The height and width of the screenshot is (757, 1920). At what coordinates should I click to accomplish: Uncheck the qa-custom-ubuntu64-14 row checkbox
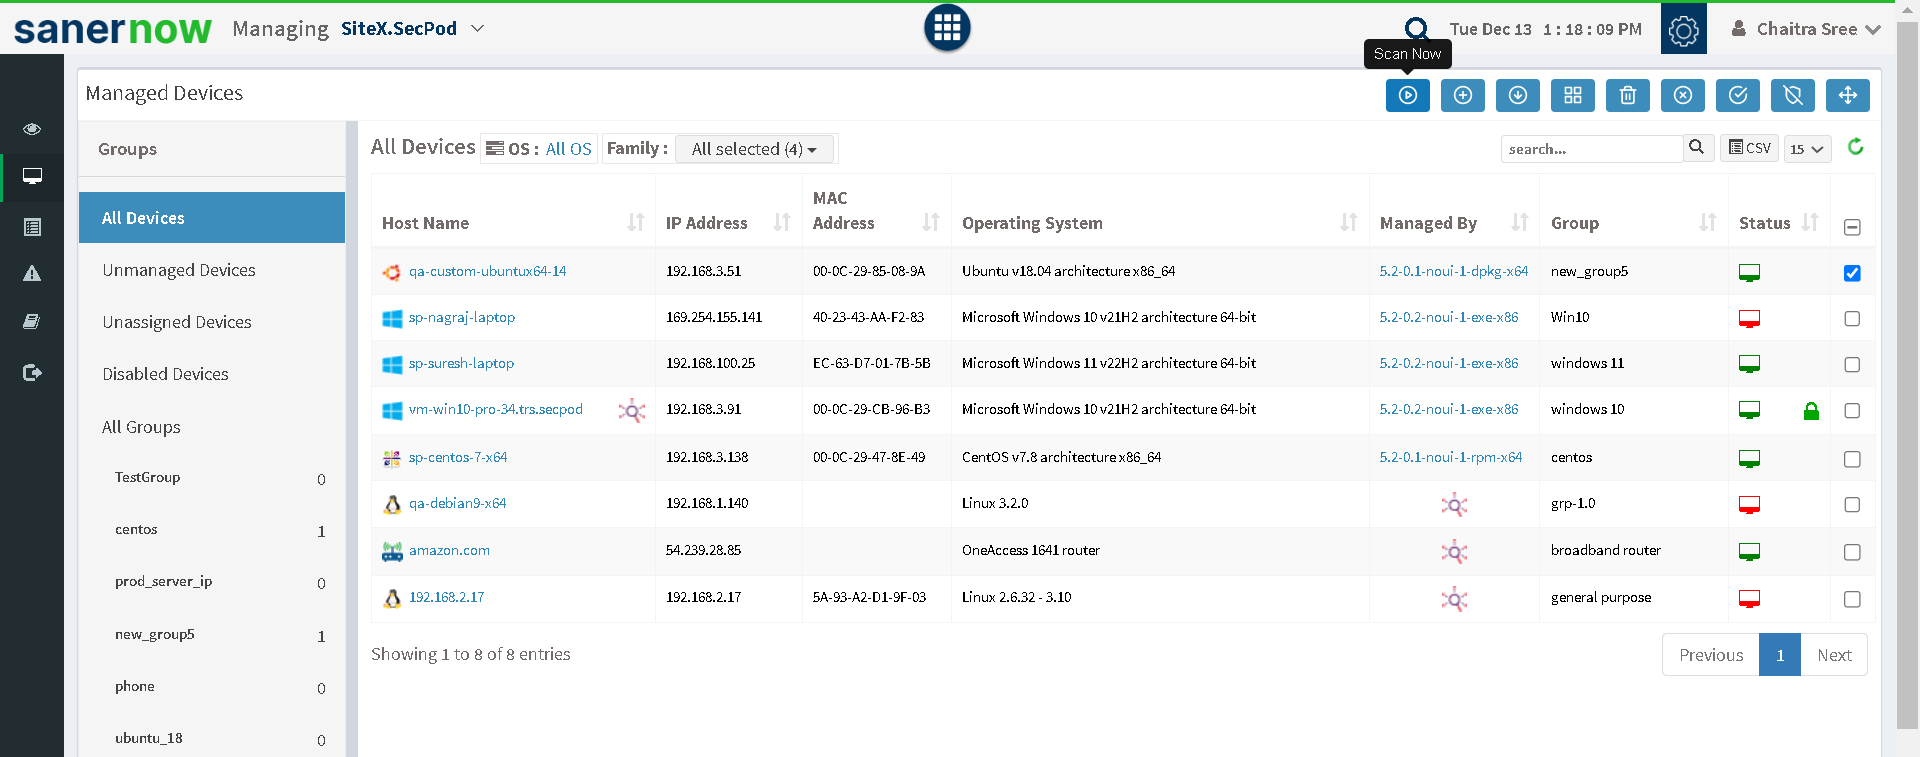(1852, 273)
